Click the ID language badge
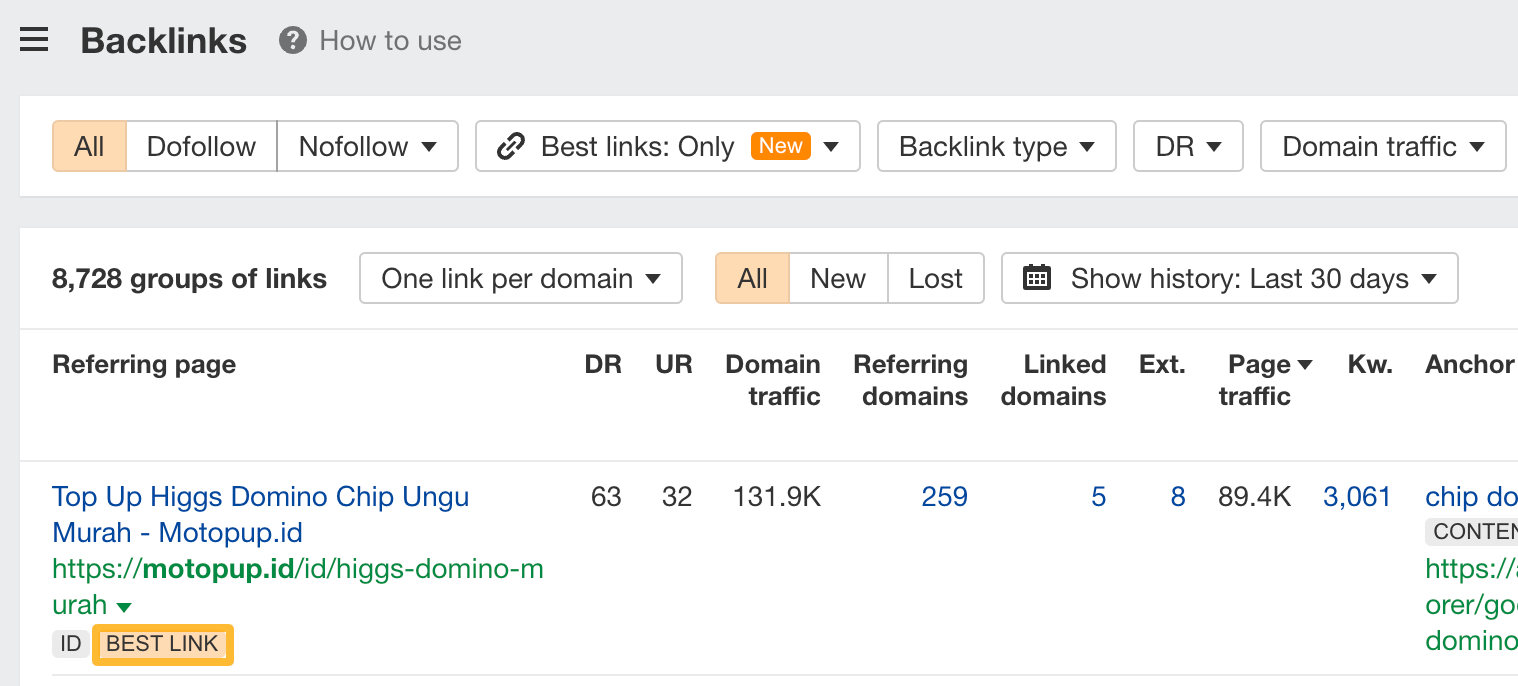The height and width of the screenshot is (686, 1518). pos(69,644)
